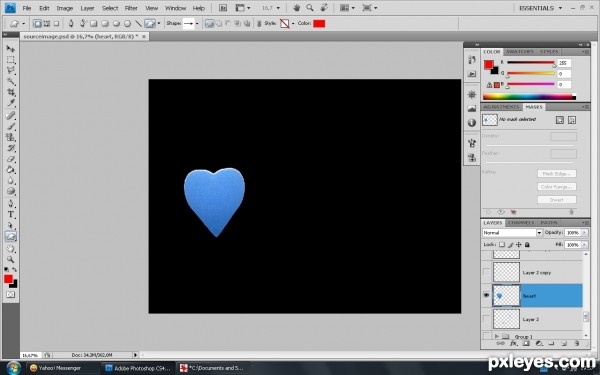The height and width of the screenshot is (375, 600).
Task: Select the Paint Bucket tool
Action: pos(11,170)
